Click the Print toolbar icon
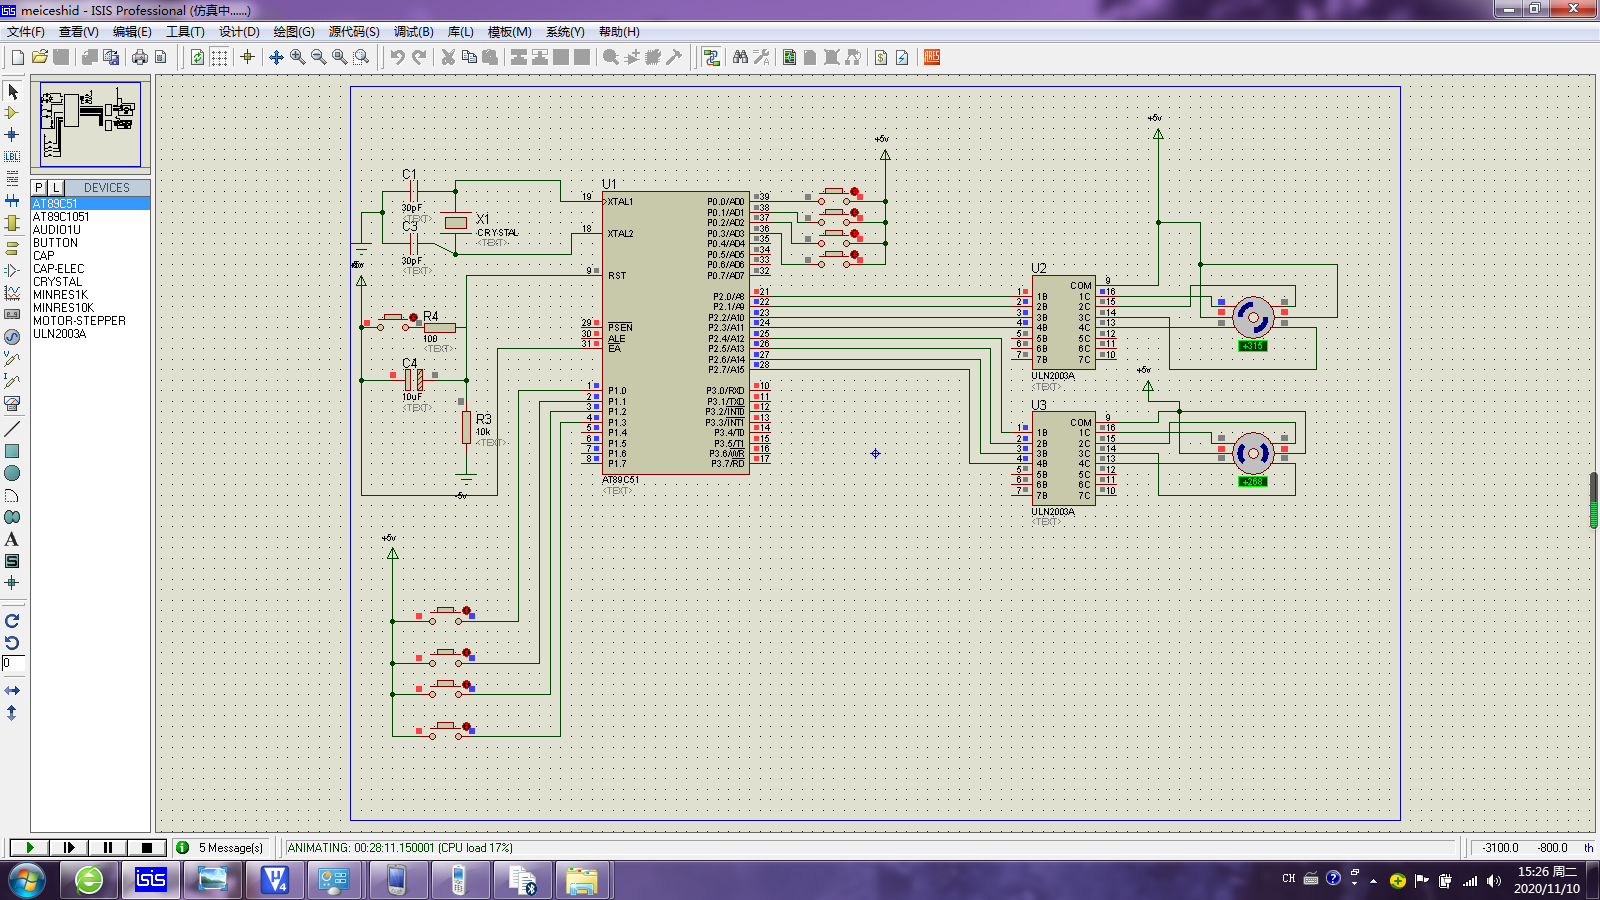Image resolution: width=1600 pixels, height=900 pixels. [140, 57]
